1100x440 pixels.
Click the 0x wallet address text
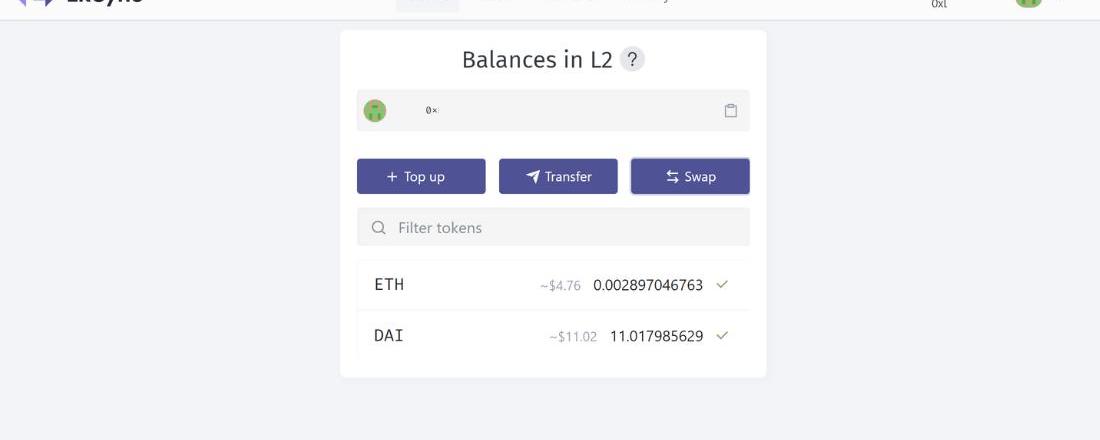[432, 110]
